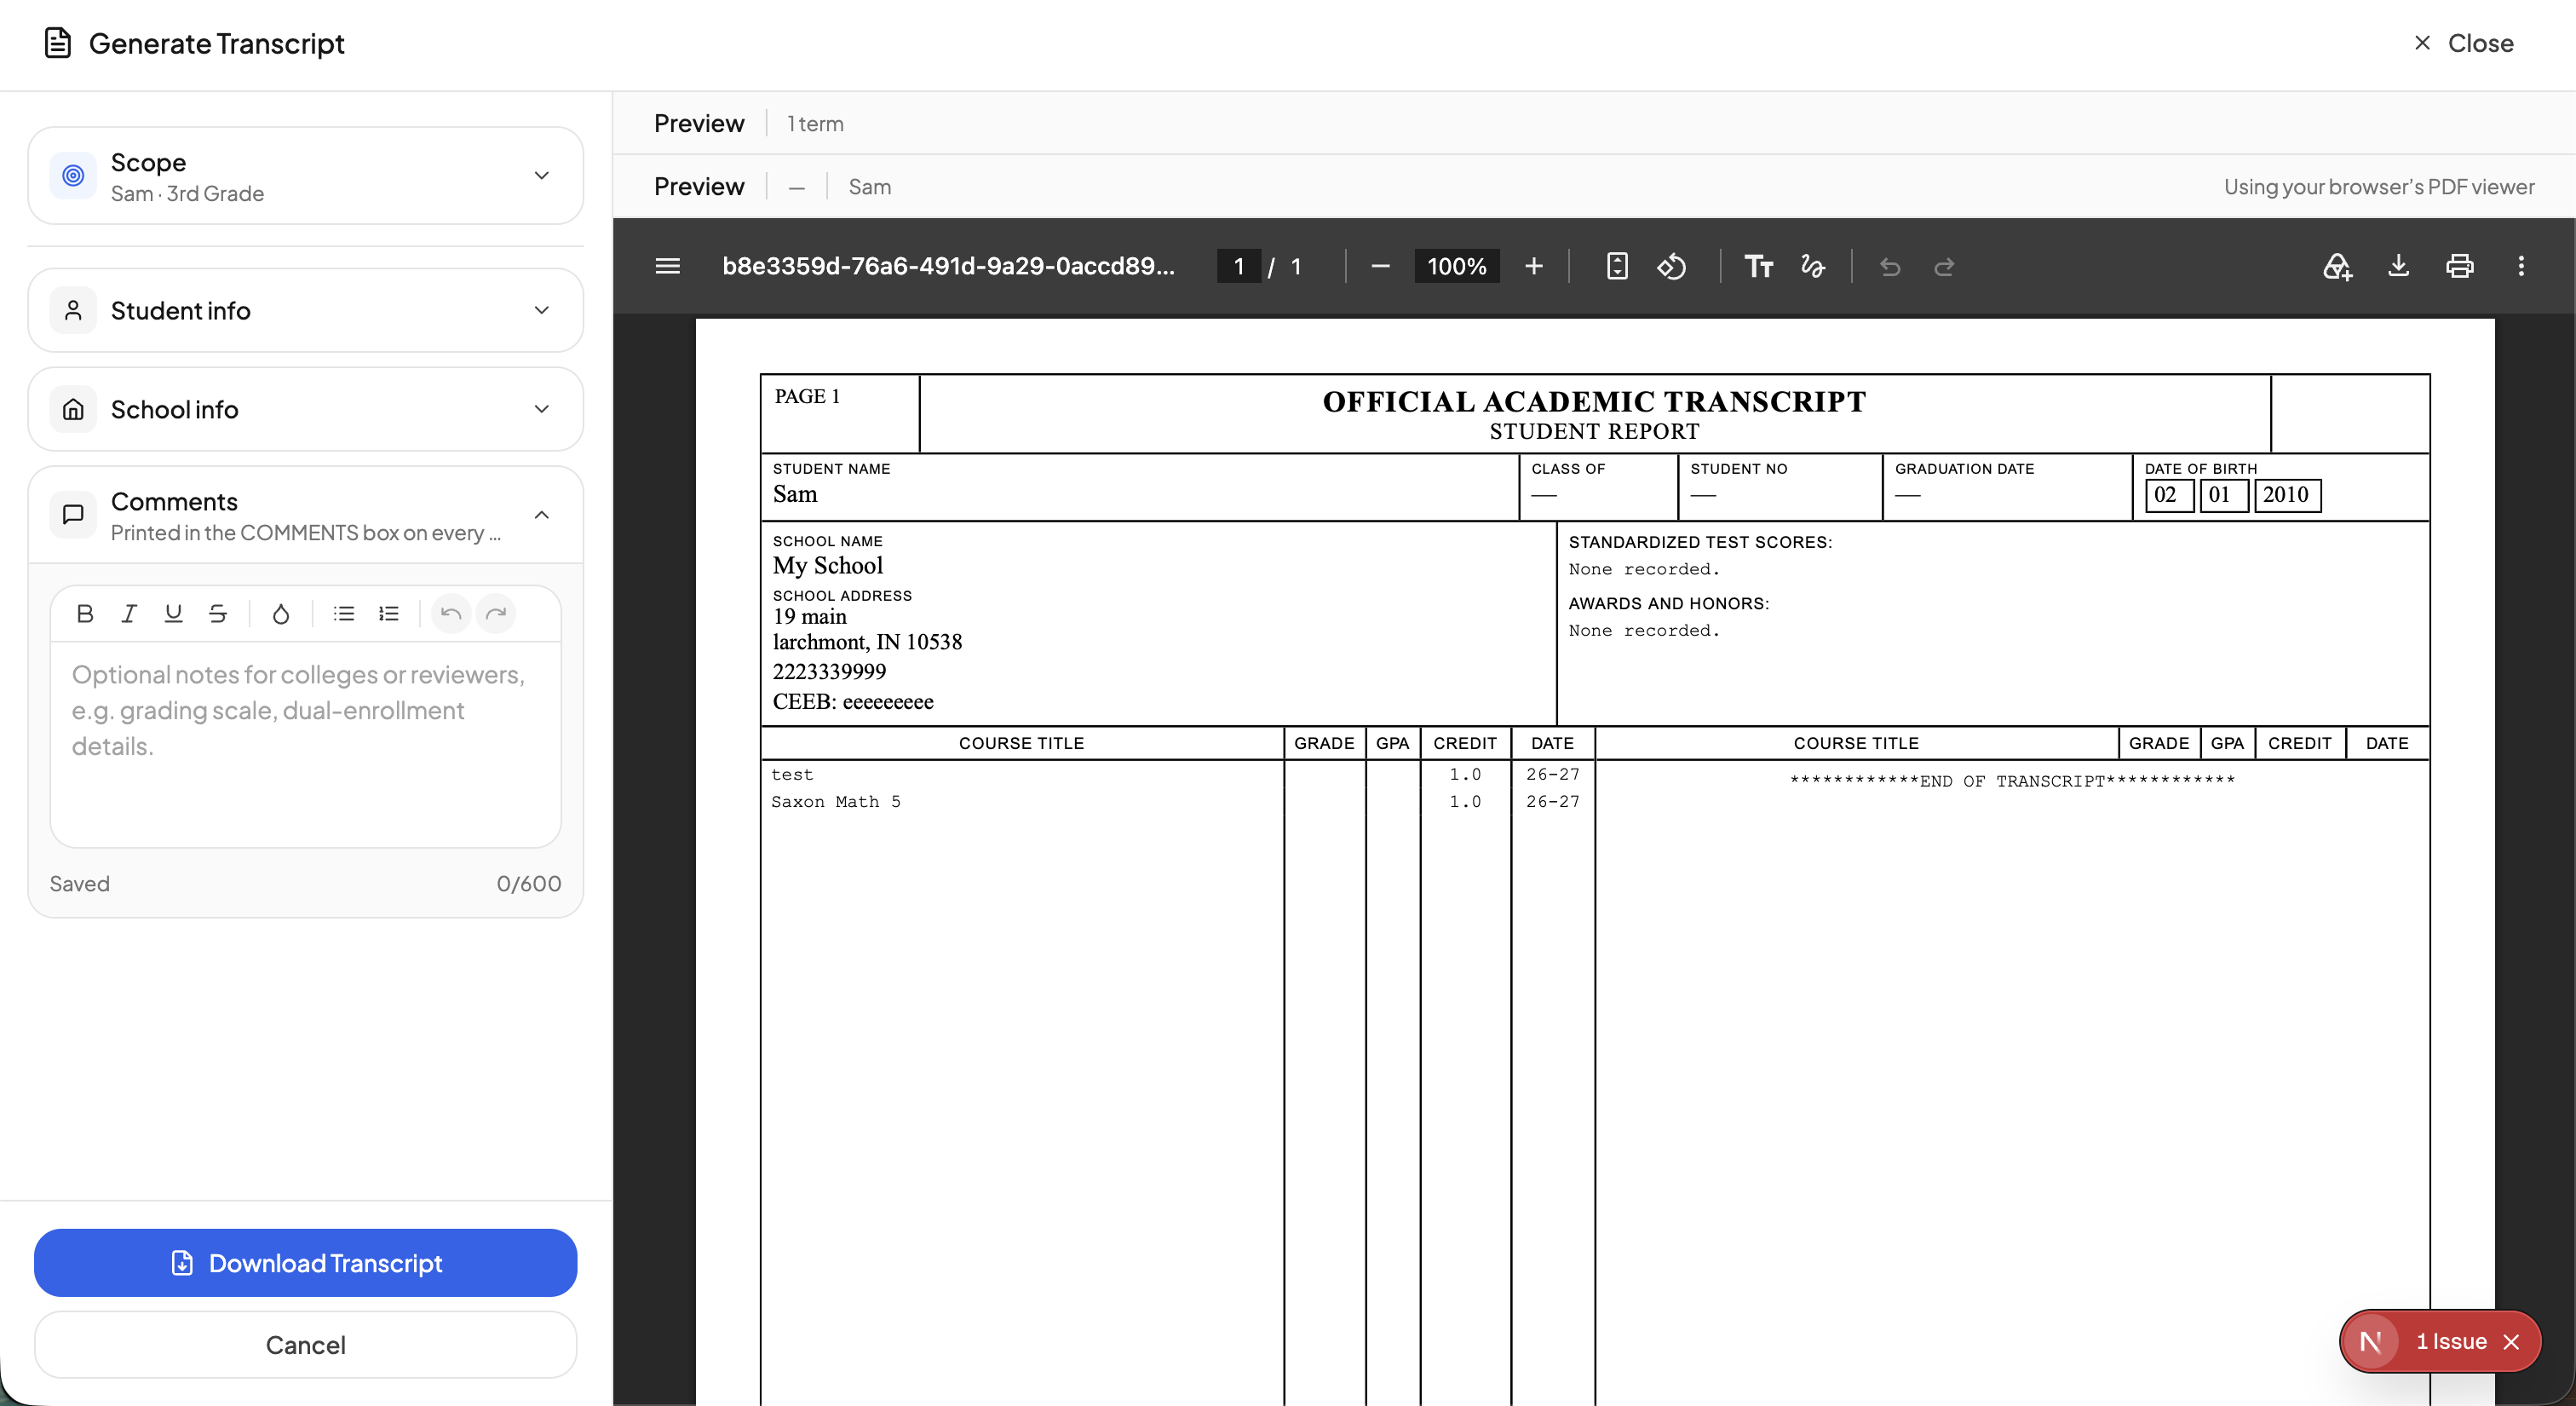The height and width of the screenshot is (1406, 2576).
Task: Rotate the PDF page counterclockwise
Action: point(1672,266)
